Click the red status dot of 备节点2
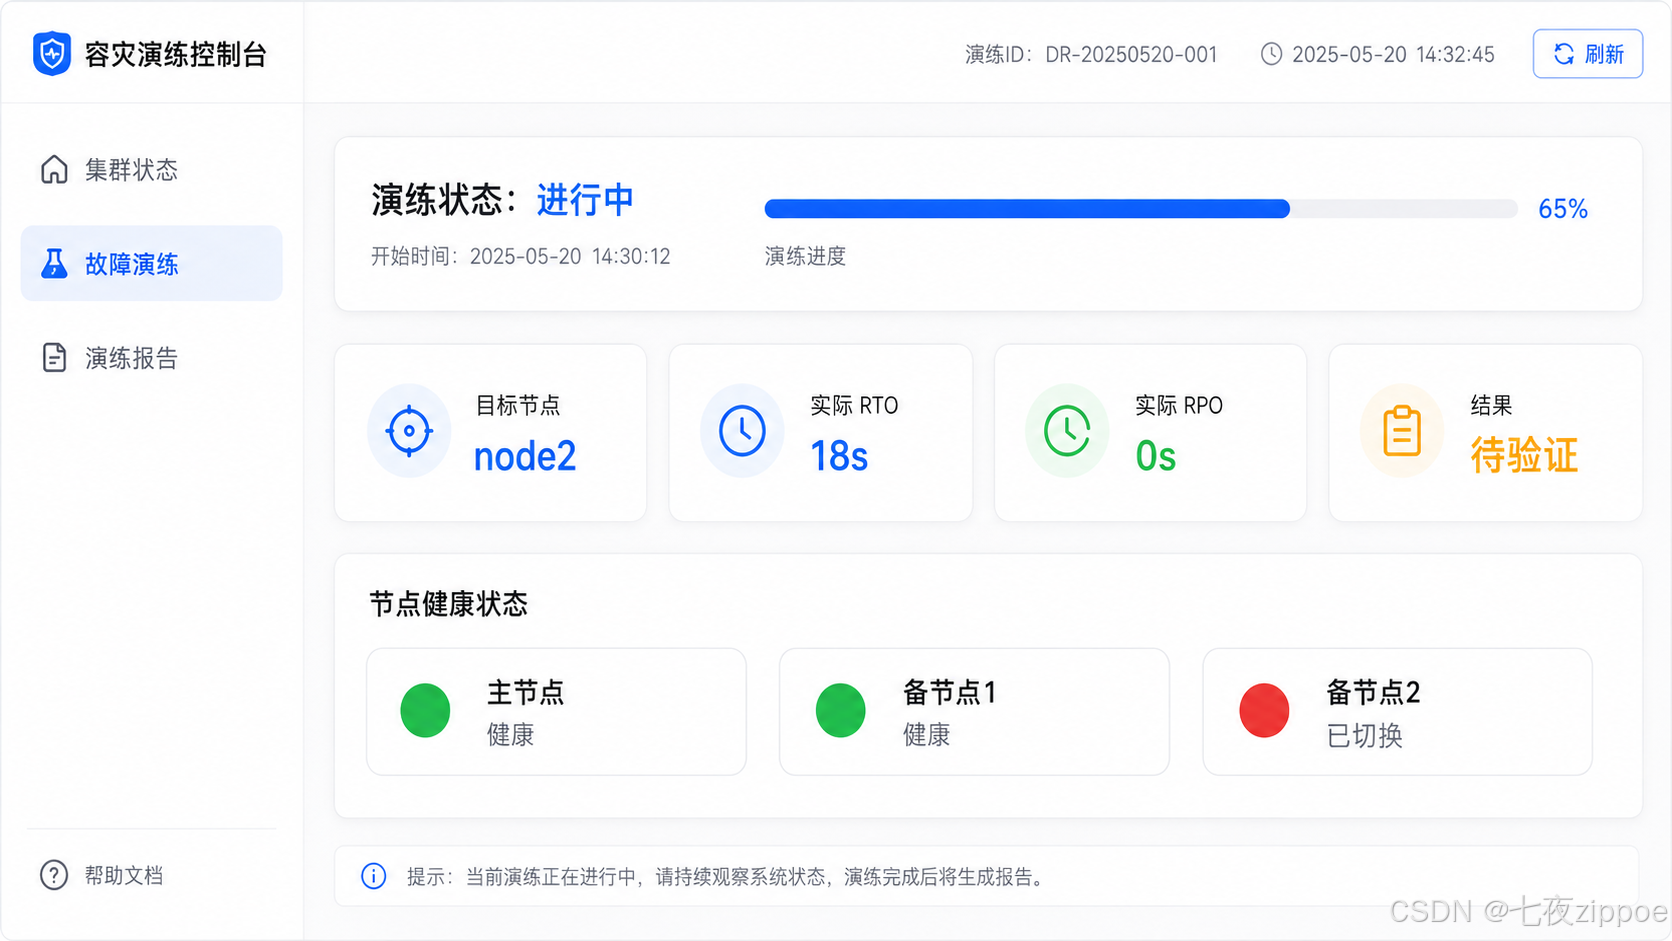 coord(1264,711)
